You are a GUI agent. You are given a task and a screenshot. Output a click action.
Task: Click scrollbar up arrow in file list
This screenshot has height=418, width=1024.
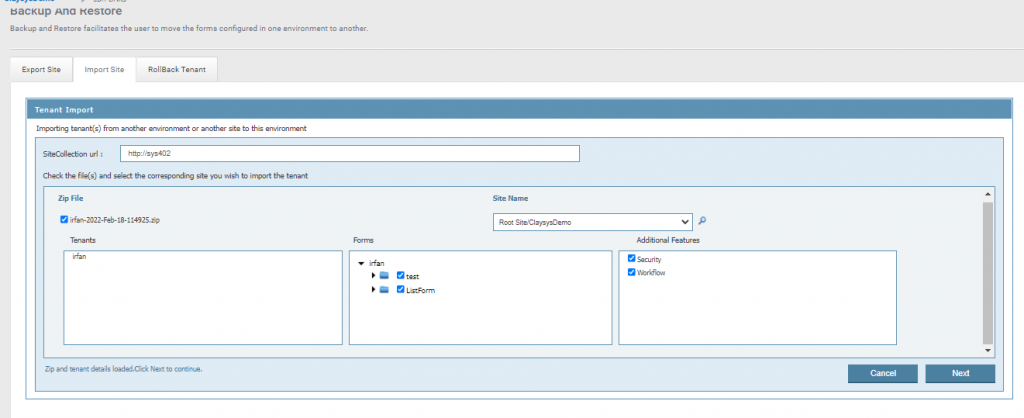[x=987, y=195]
